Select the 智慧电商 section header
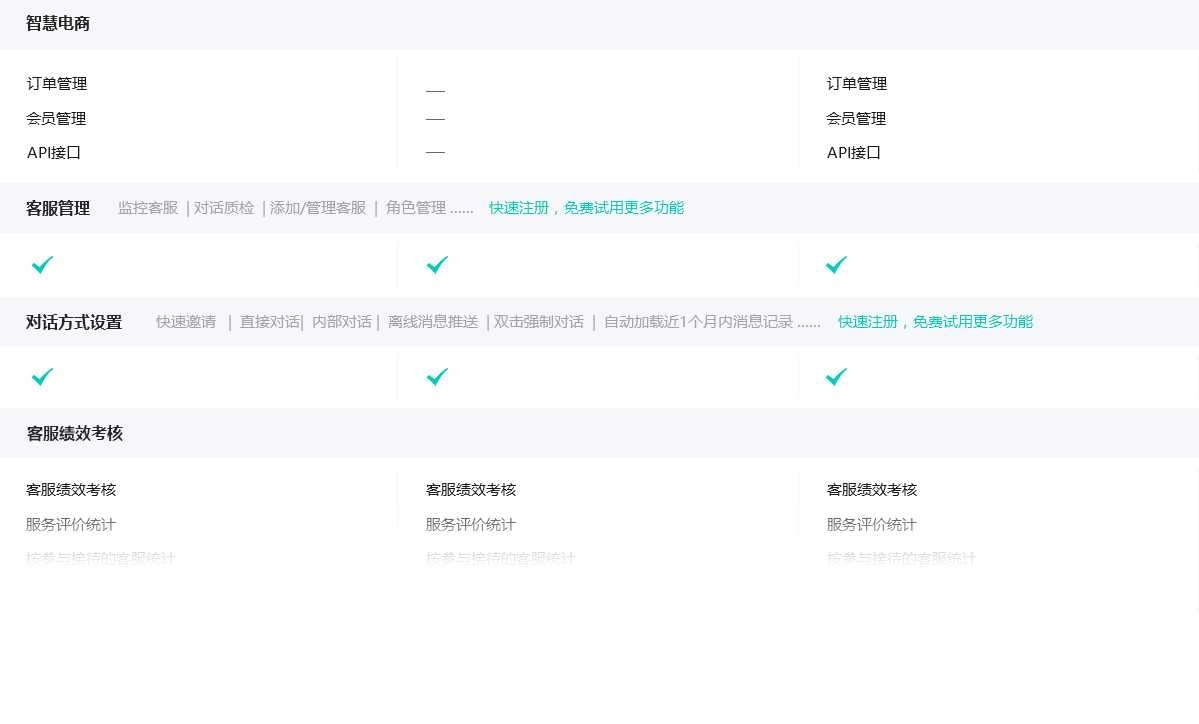Viewport: 1199px width, 724px height. click(58, 24)
